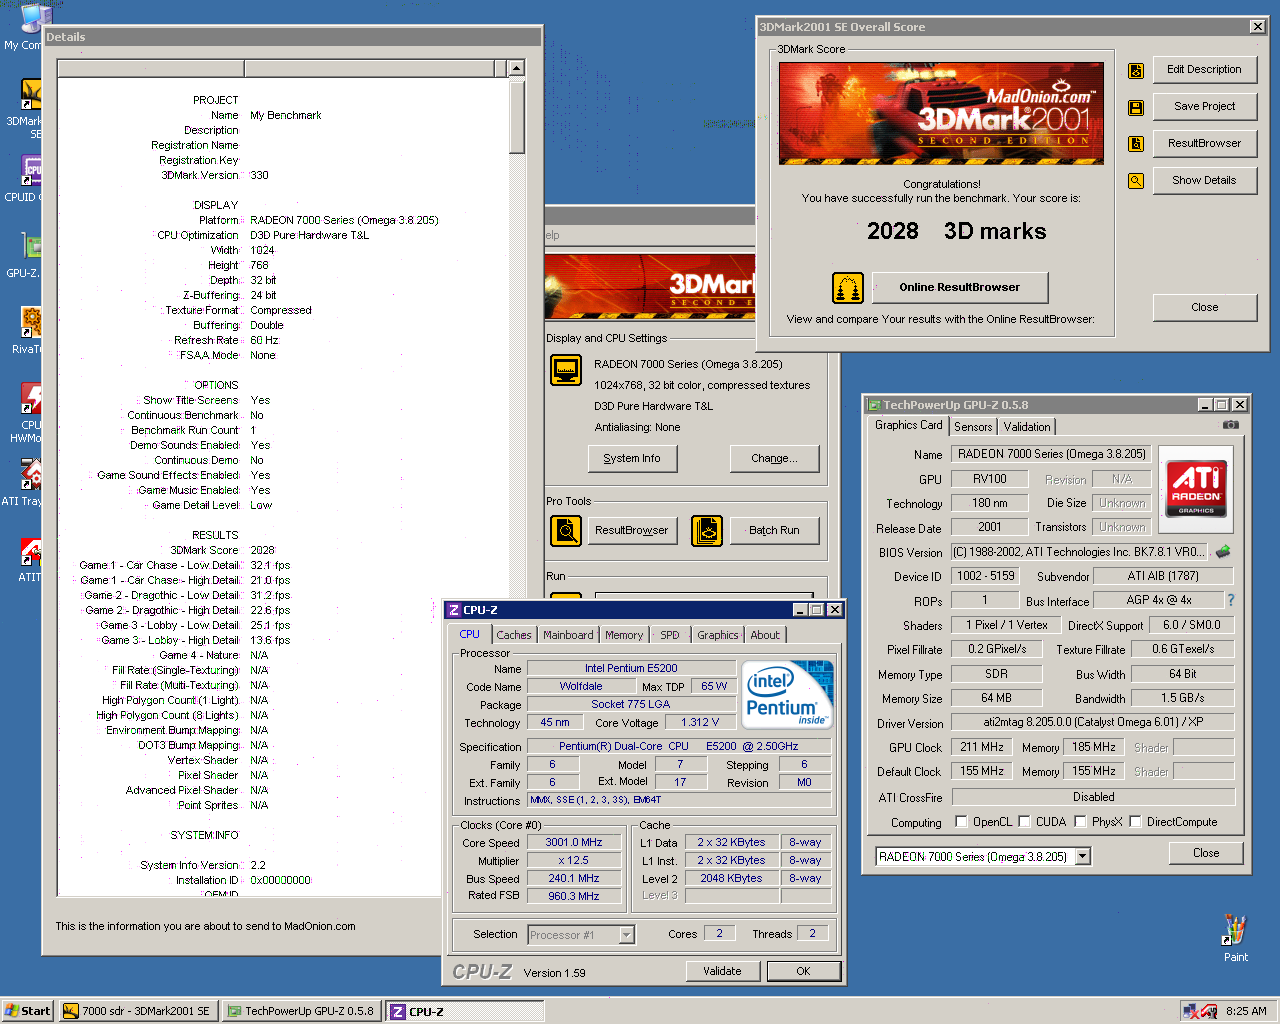This screenshot has width=1280, height=1024.
Task: Click the Change... button
Action: coord(774,459)
